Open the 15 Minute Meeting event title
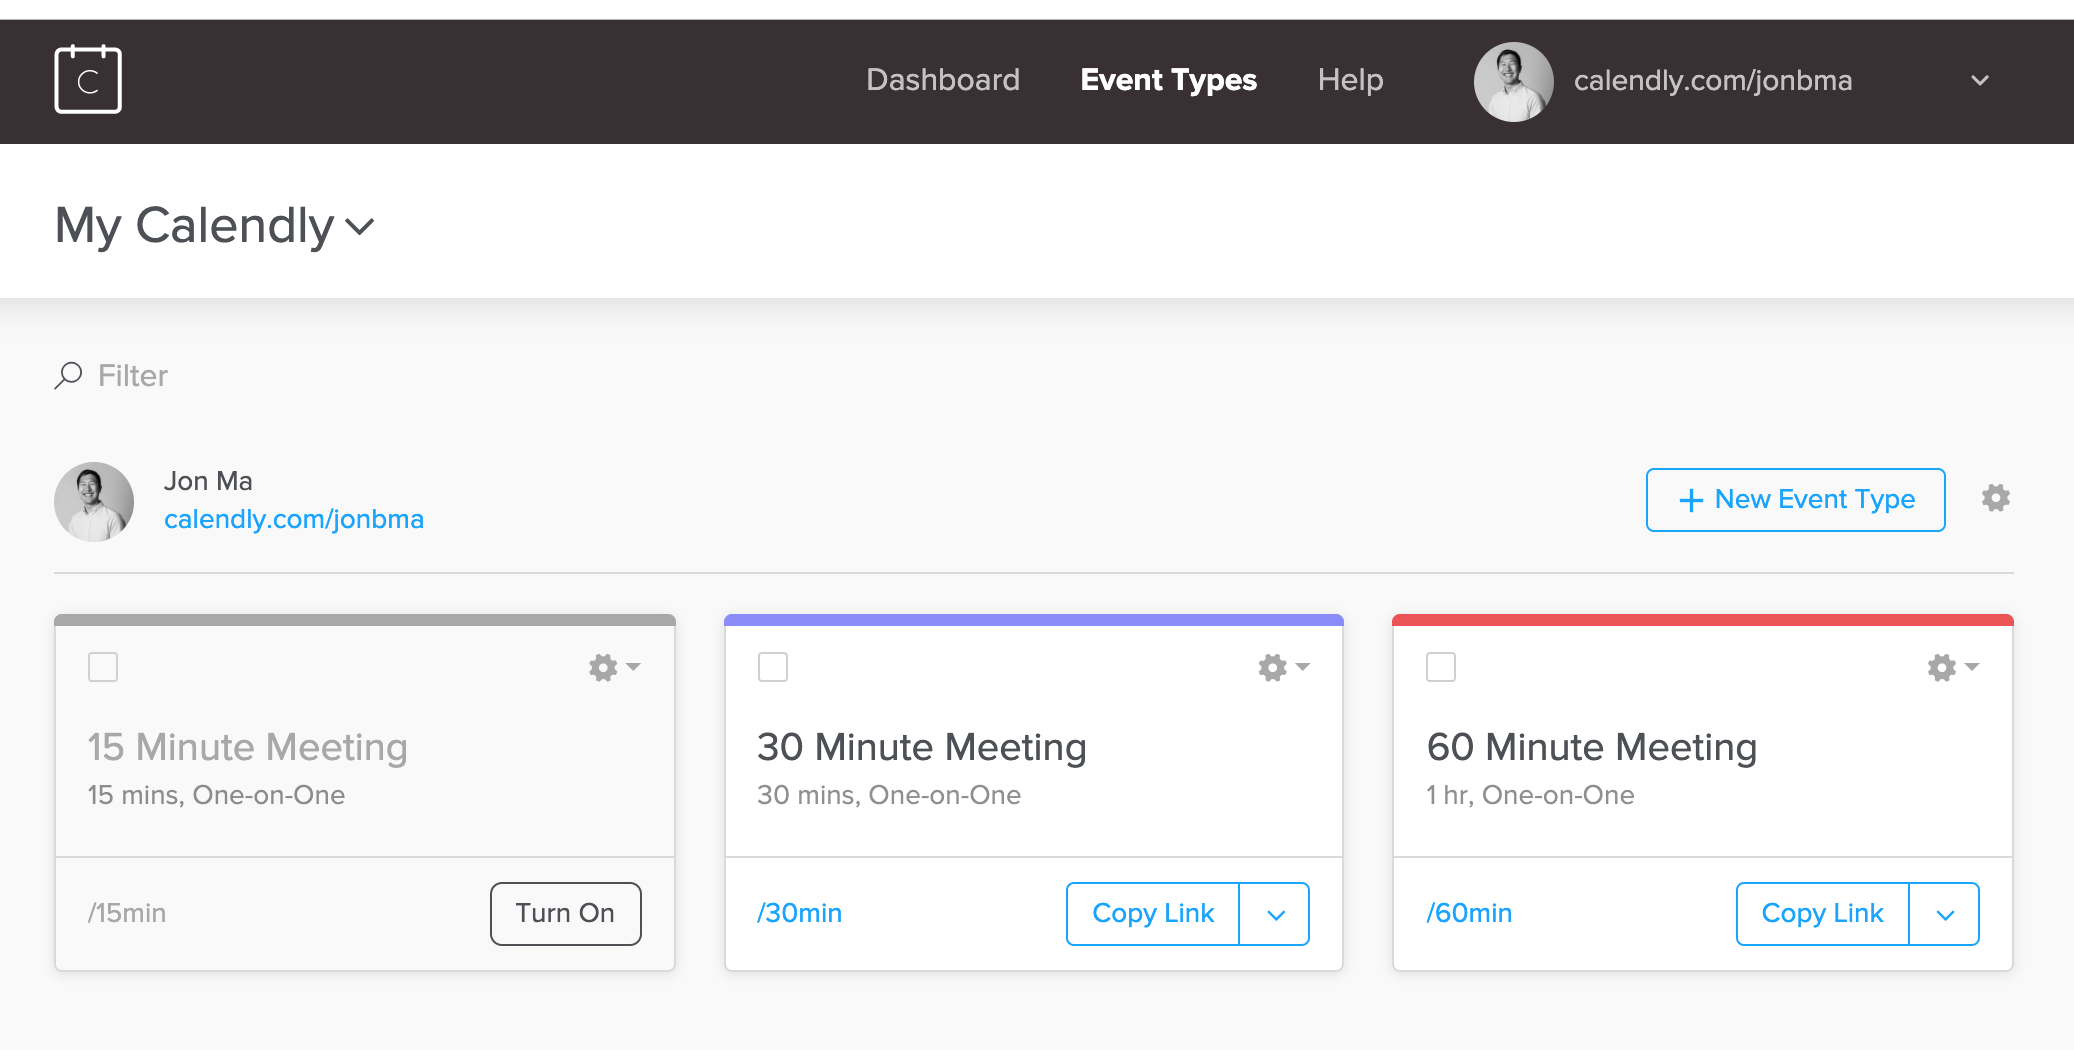Image resolution: width=2074 pixels, height=1050 pixels. [x=248, y=747]
